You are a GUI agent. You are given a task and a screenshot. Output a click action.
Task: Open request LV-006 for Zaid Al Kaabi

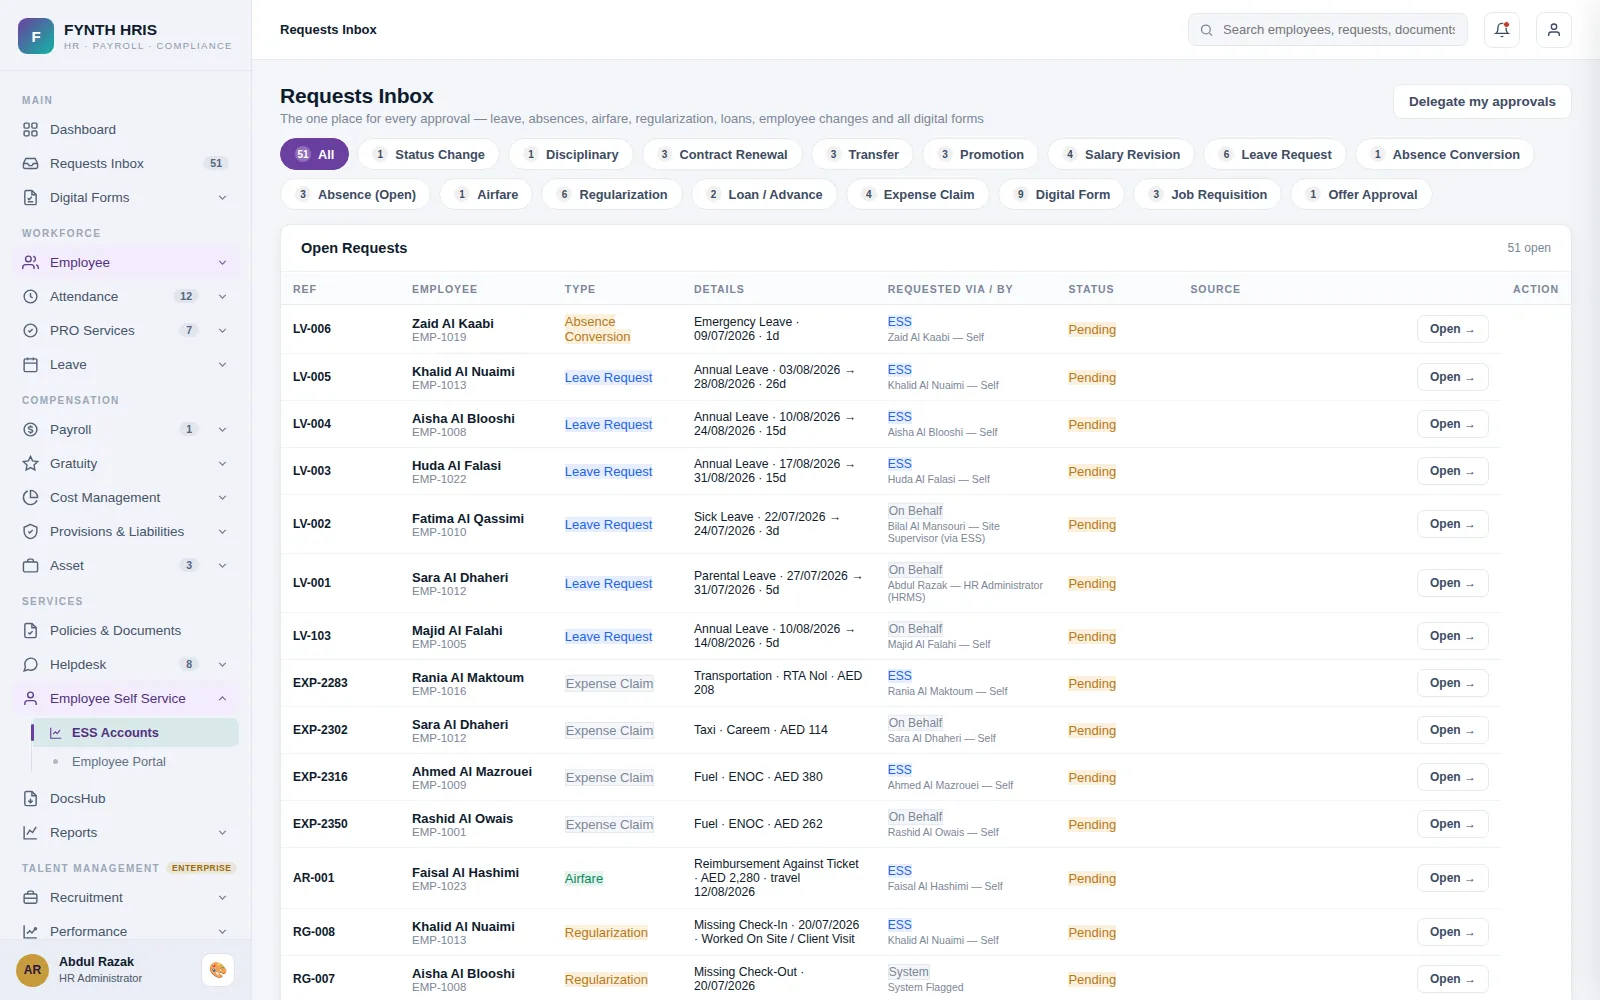pos(1452,329)
